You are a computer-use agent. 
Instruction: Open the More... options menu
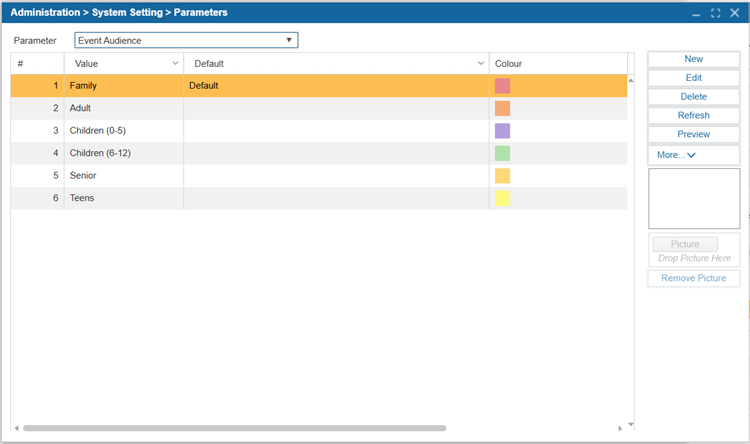pos(693,155)
